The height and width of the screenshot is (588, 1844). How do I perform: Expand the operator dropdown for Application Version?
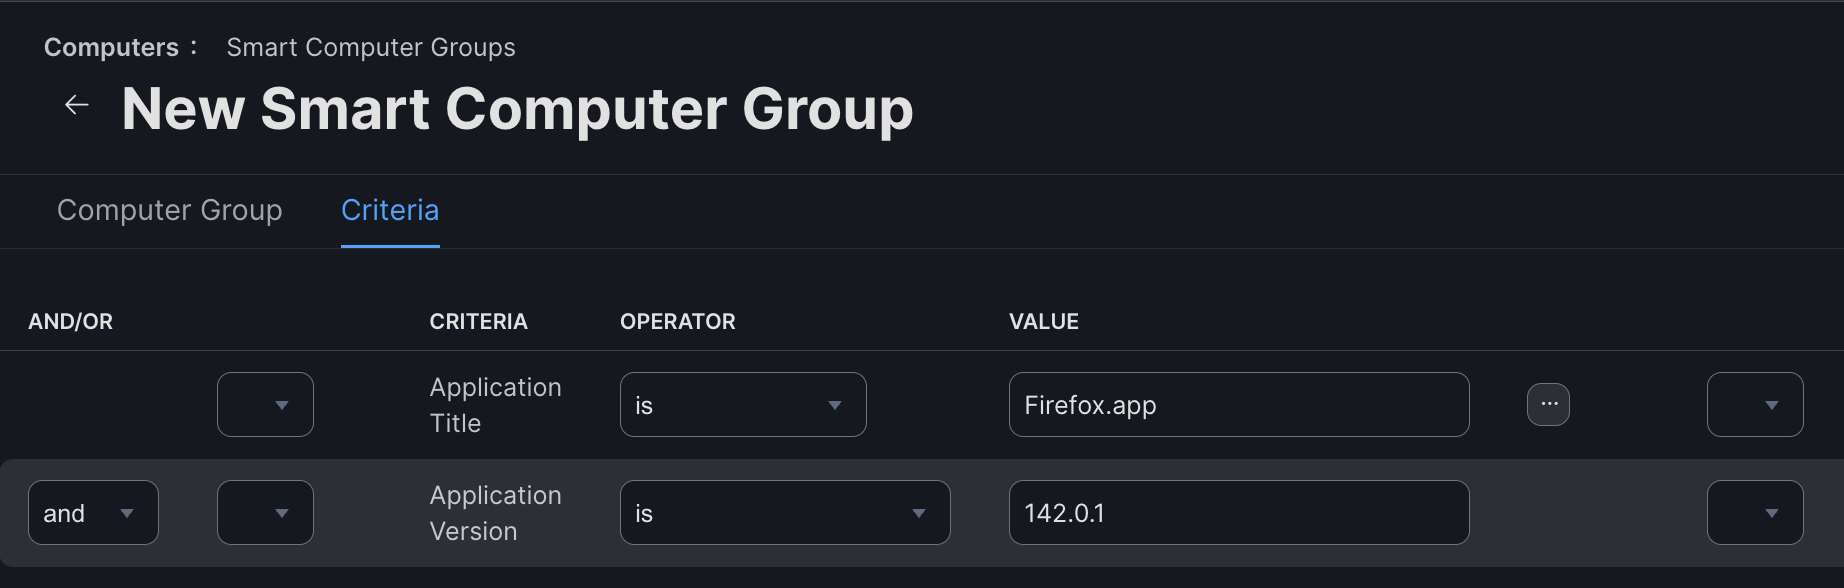point(784,512)
